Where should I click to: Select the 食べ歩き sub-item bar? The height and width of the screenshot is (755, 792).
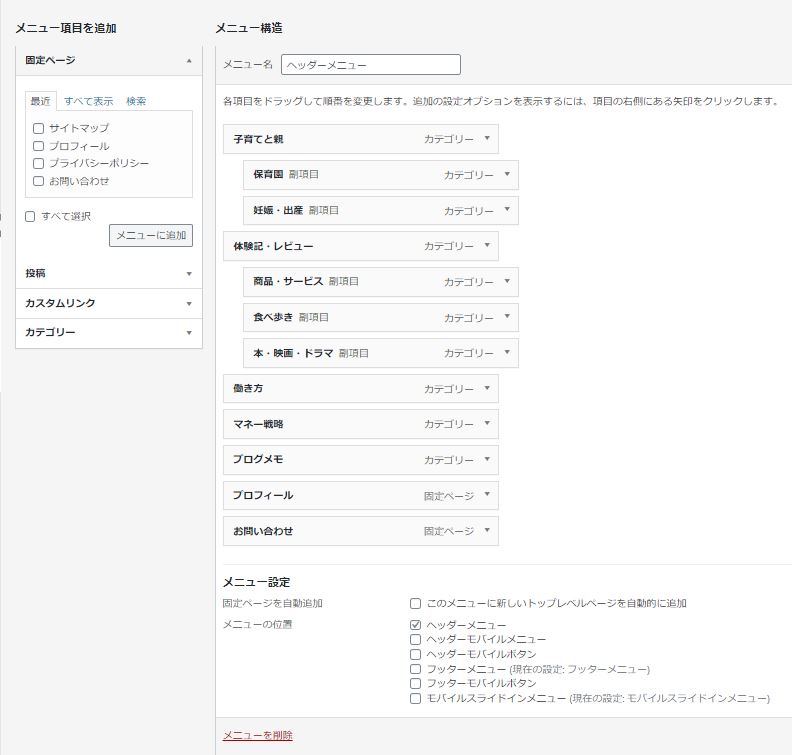381,317
